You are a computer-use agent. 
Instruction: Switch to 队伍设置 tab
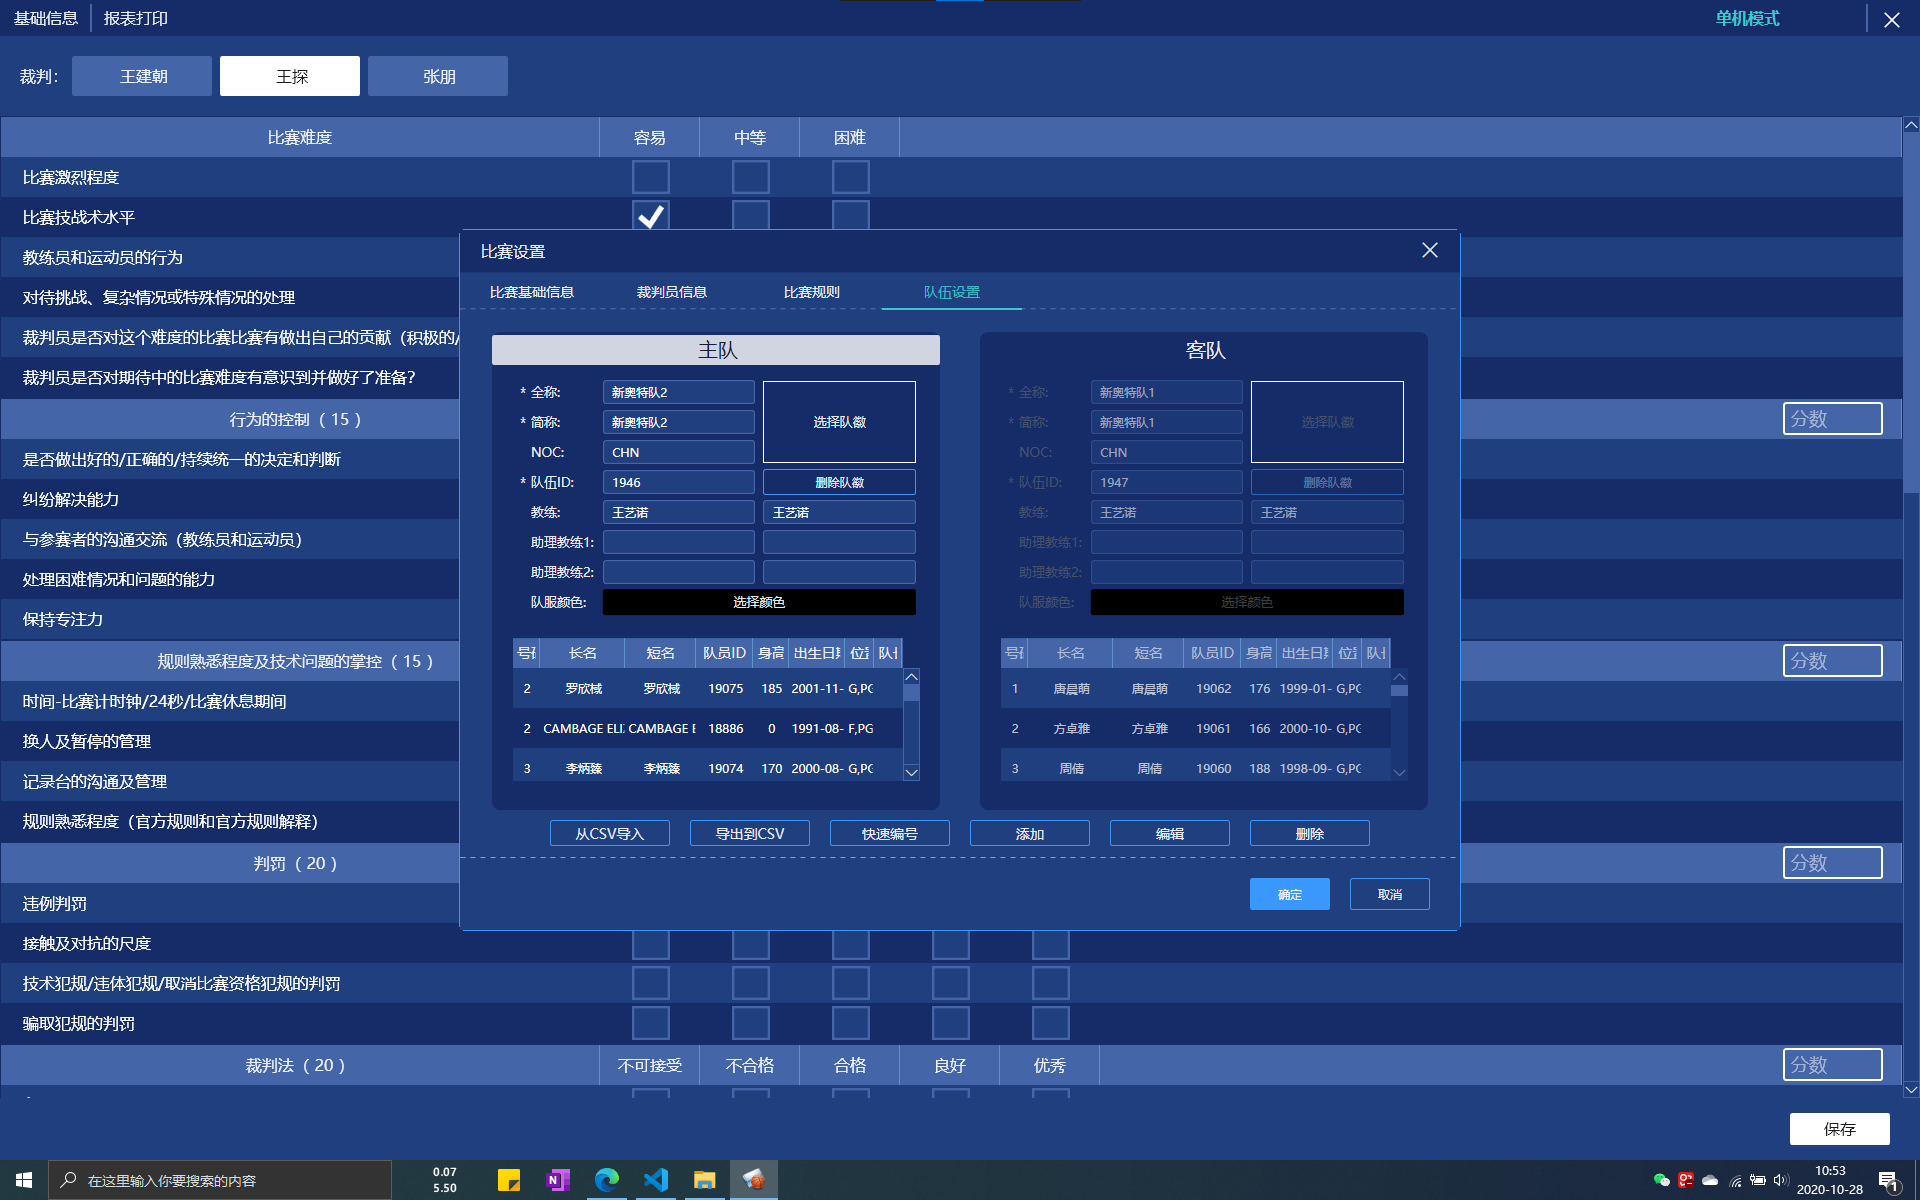pyautogui.click(x=952, y=292)
